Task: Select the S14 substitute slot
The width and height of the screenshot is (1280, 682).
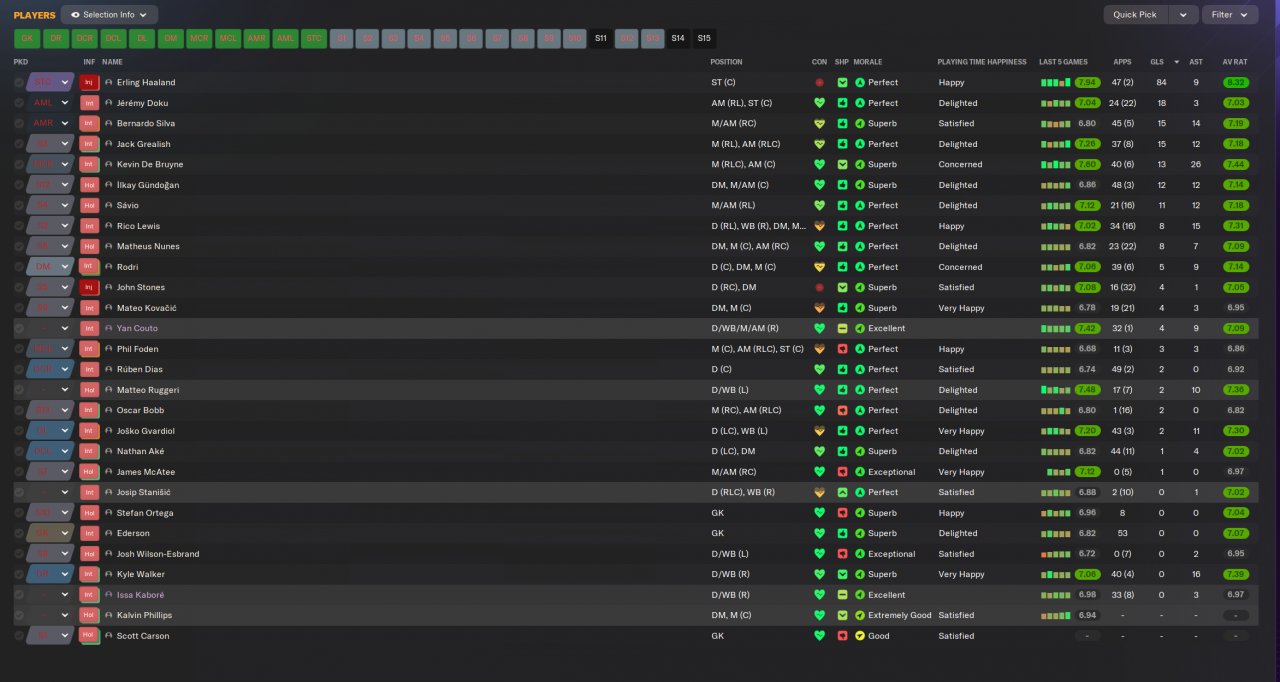Action: tap(679, 38)
